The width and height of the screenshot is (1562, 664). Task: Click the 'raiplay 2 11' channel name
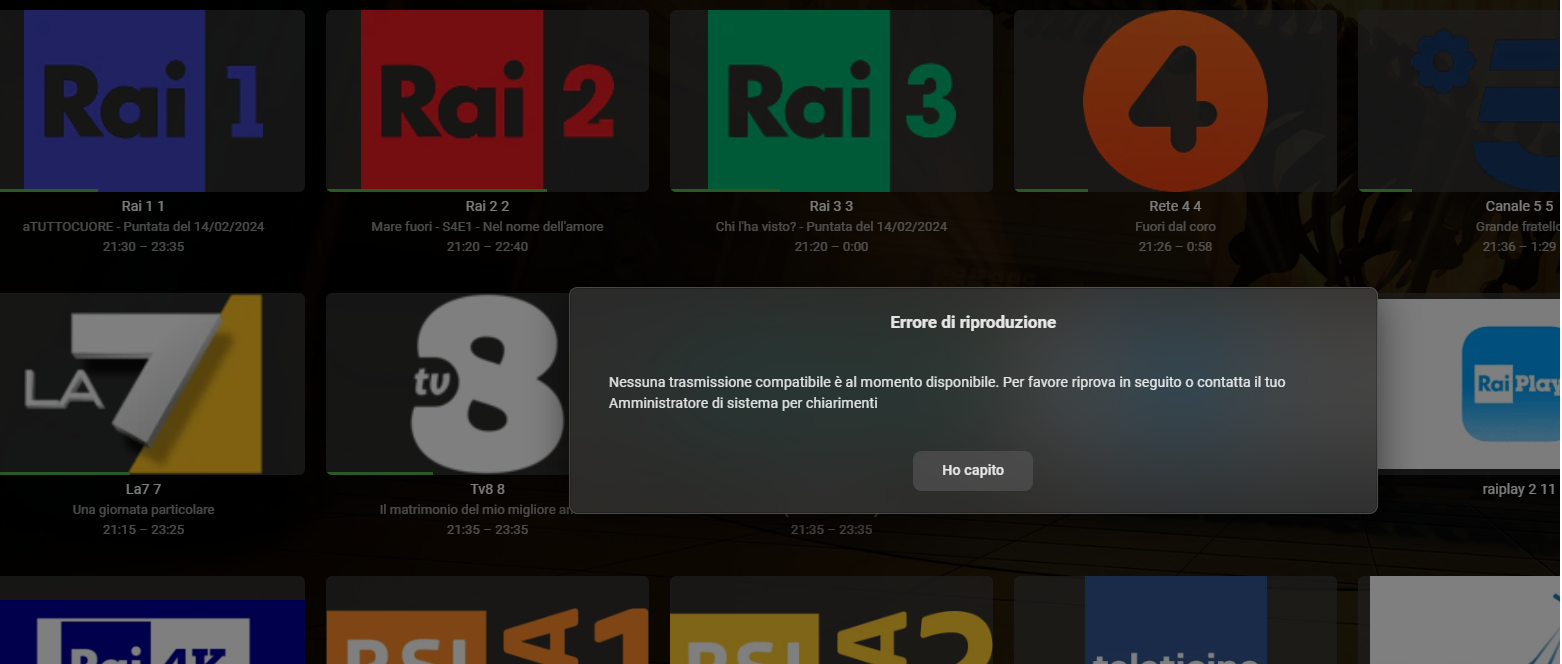point(1519,489)
